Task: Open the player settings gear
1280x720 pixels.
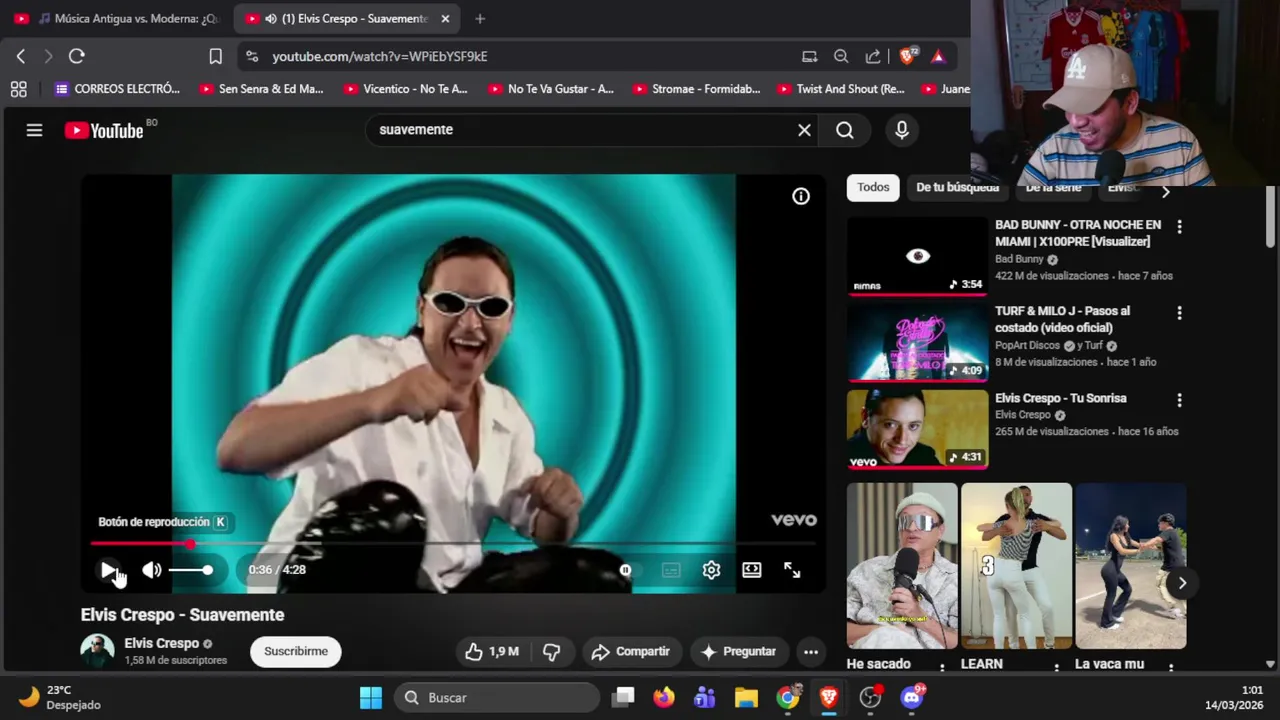Action: coord(711,570)
